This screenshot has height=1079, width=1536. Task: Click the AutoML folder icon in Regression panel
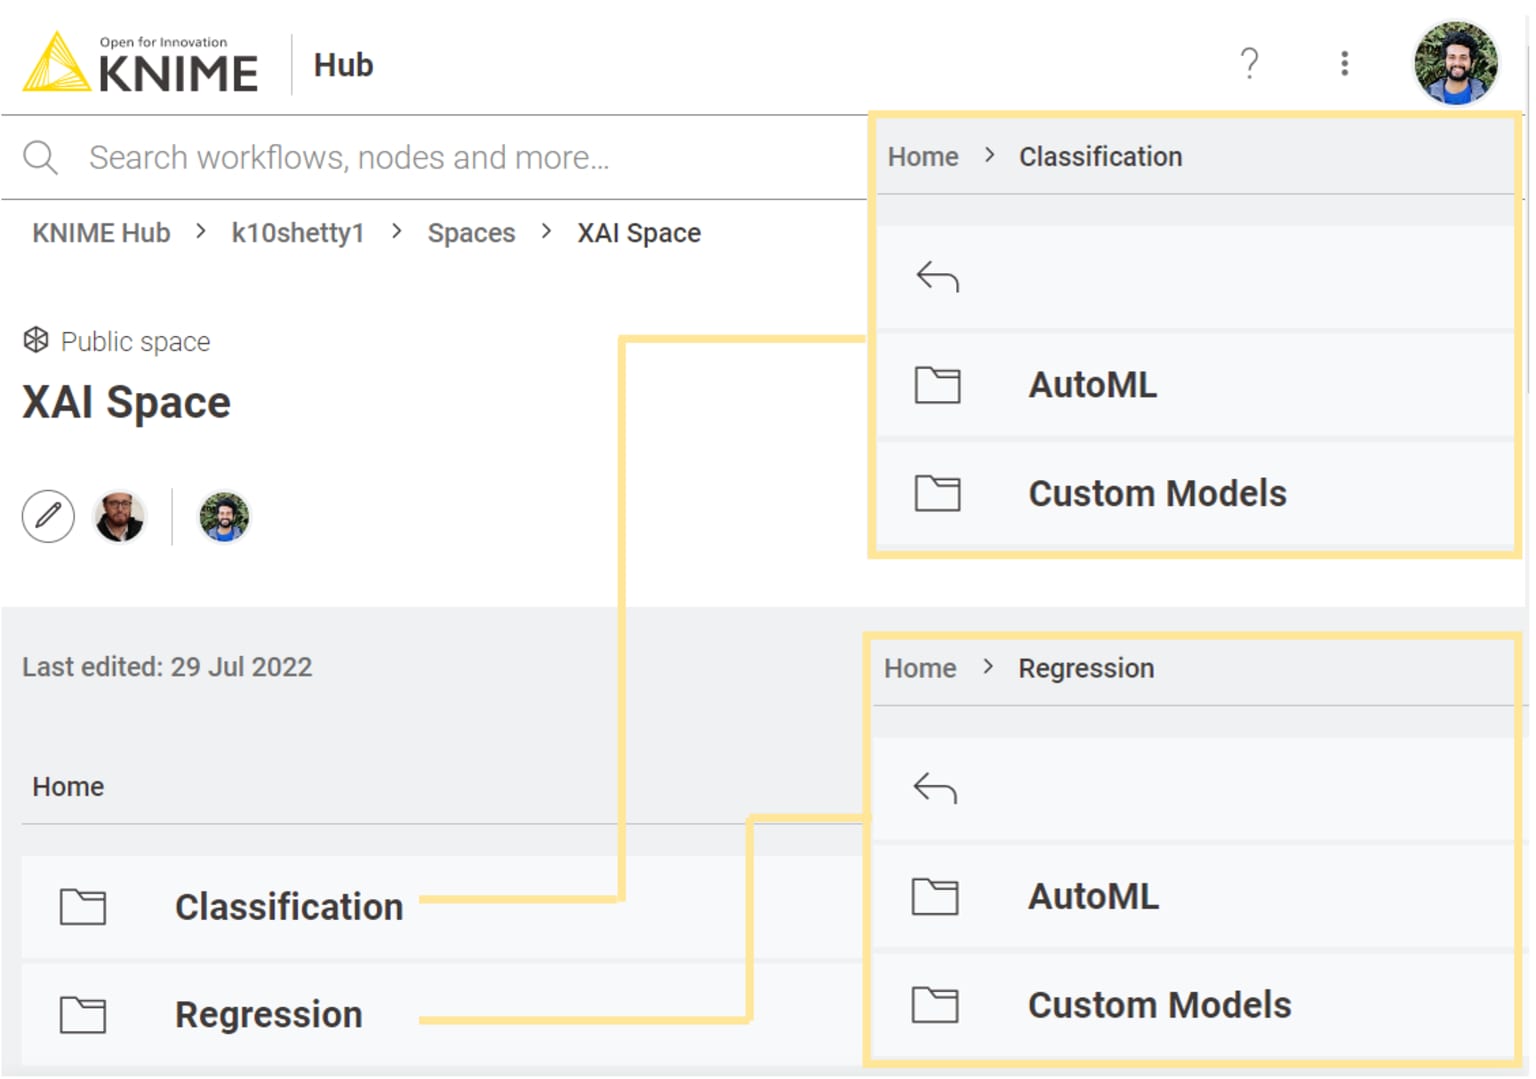click(935, 896)
